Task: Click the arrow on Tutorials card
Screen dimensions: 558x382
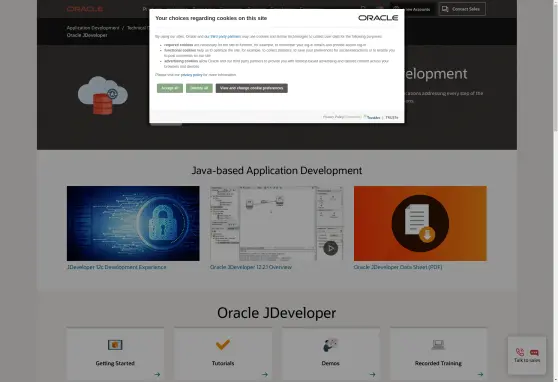Action: pos(265,374)
